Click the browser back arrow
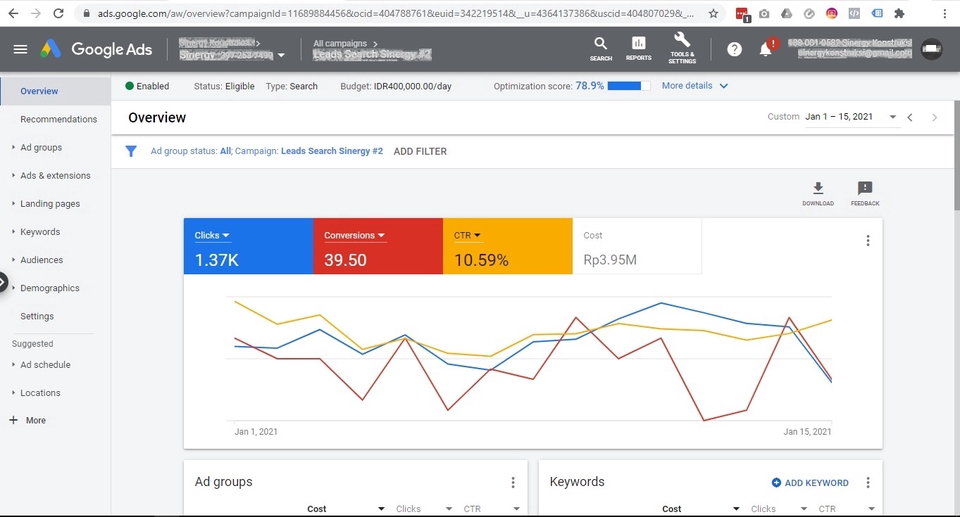 pos(13,13)
